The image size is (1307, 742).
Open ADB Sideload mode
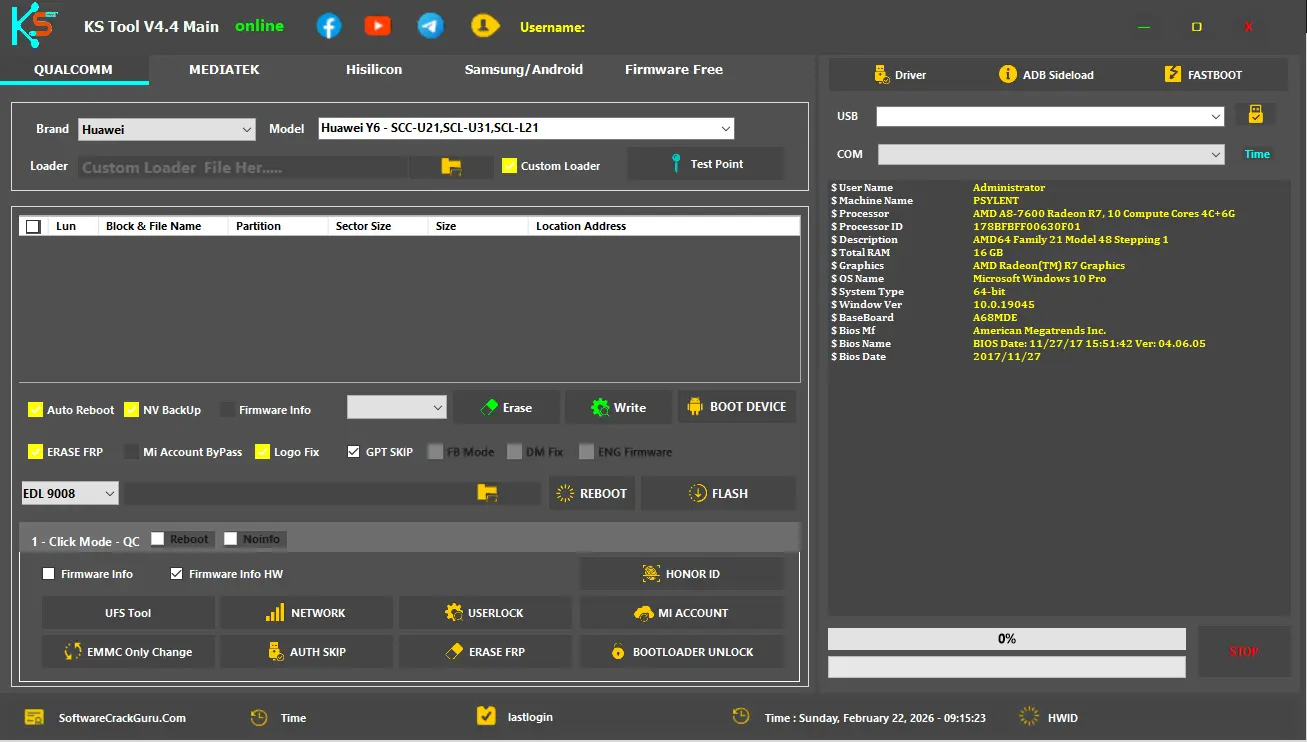[x=1046, y=75]
